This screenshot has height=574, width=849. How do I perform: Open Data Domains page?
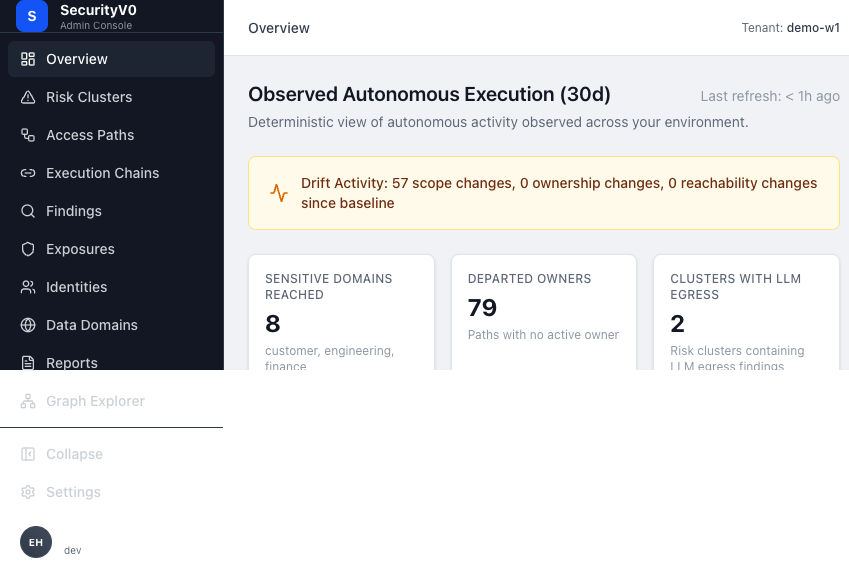coord(112,325)
